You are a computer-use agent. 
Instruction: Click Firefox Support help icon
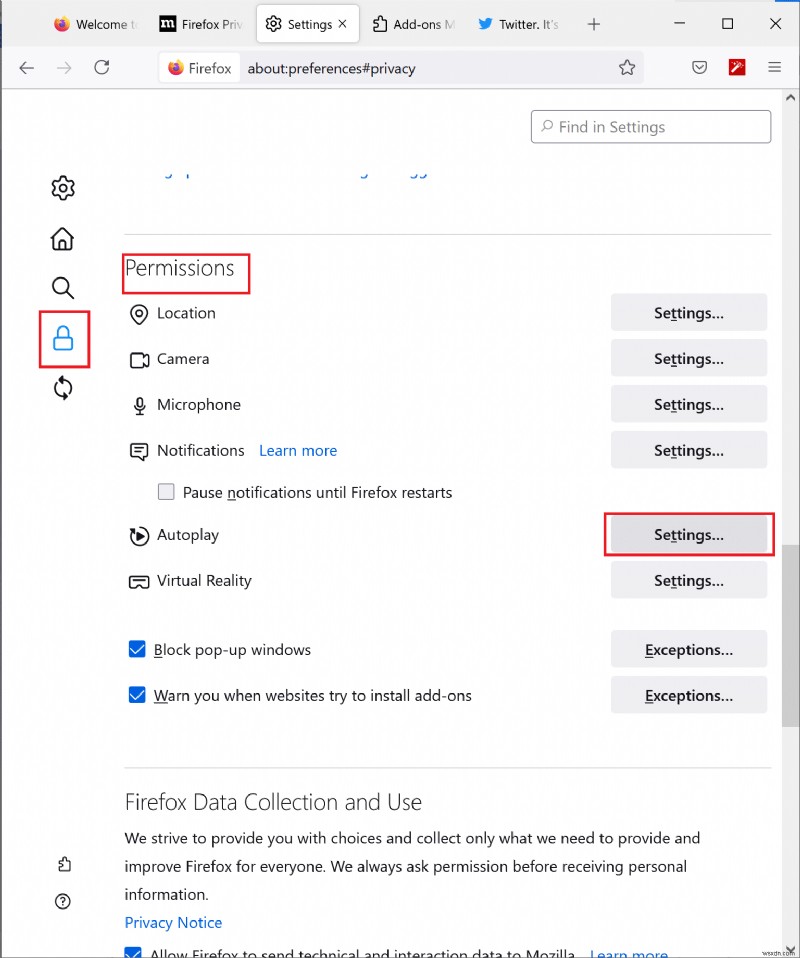click(x=64, y=902)
